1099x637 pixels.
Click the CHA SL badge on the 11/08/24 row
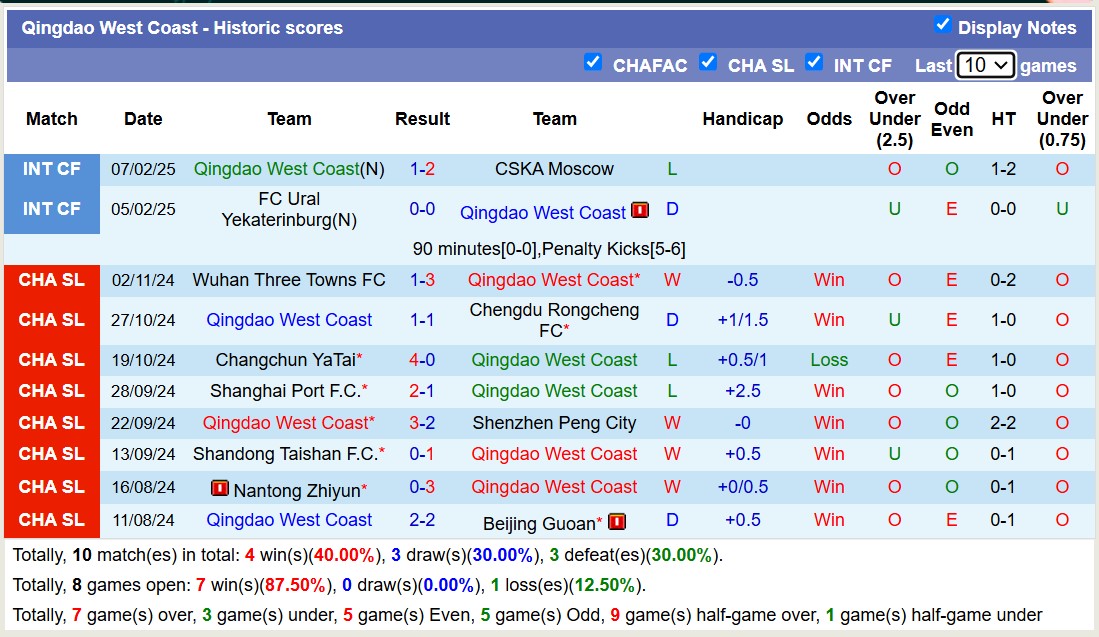pos(51,521)
